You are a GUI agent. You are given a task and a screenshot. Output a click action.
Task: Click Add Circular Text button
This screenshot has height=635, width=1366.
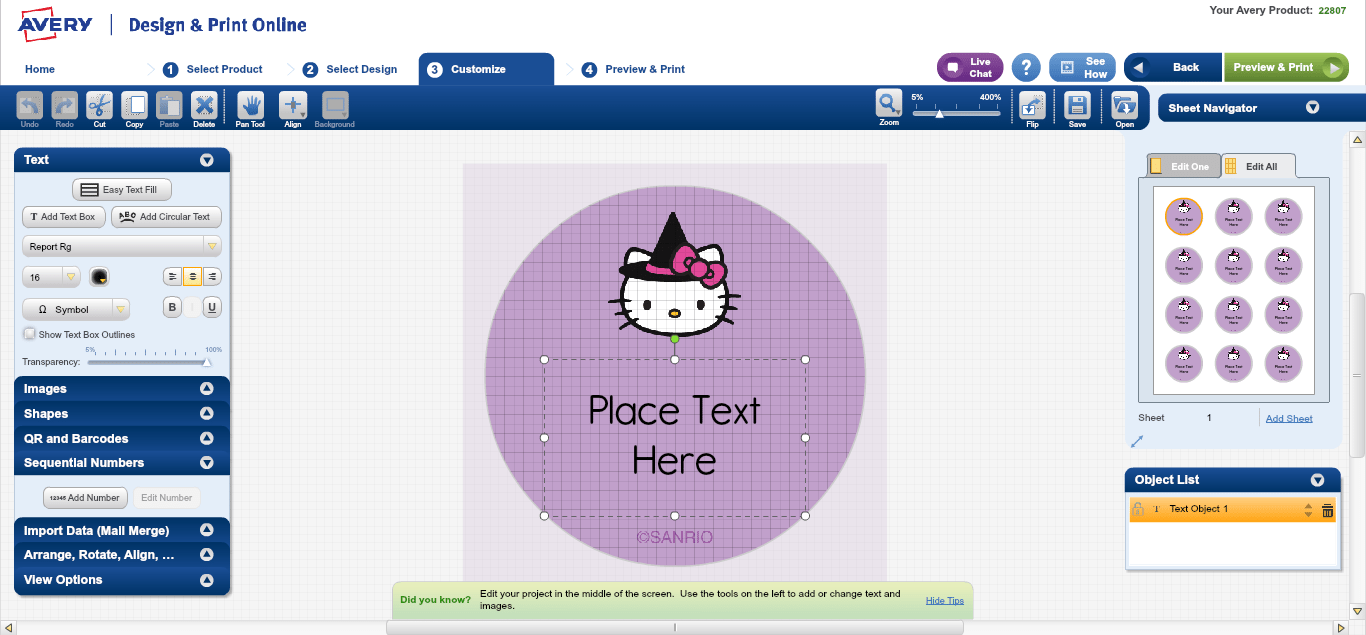(x=166, y=216)
